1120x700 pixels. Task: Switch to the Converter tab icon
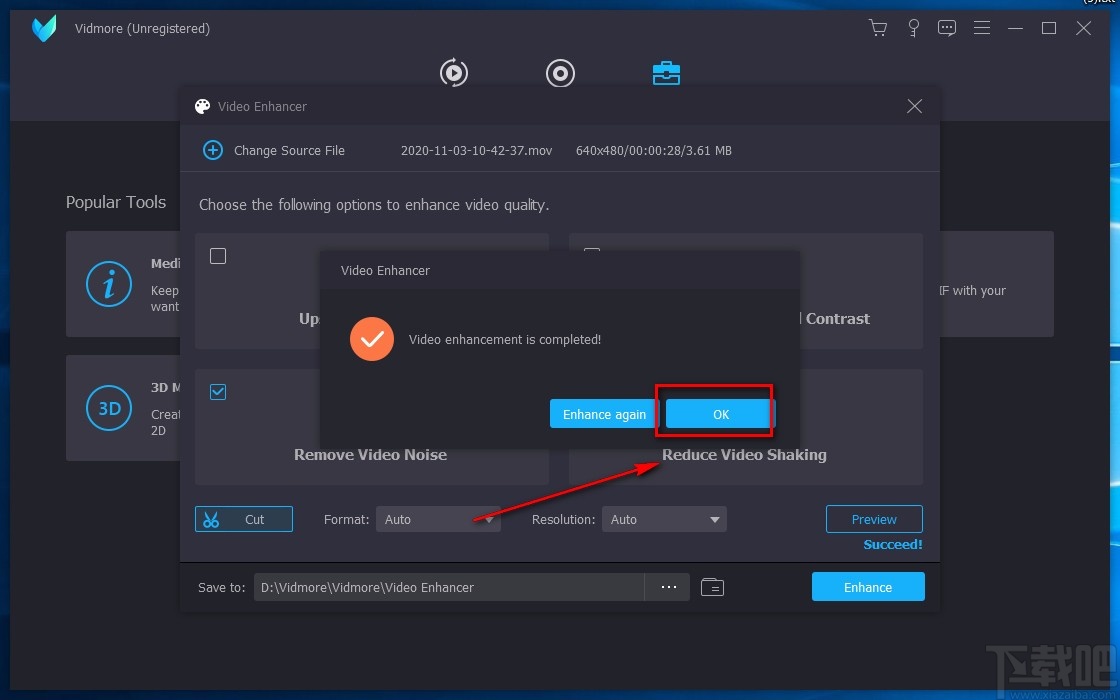[454, 73]
